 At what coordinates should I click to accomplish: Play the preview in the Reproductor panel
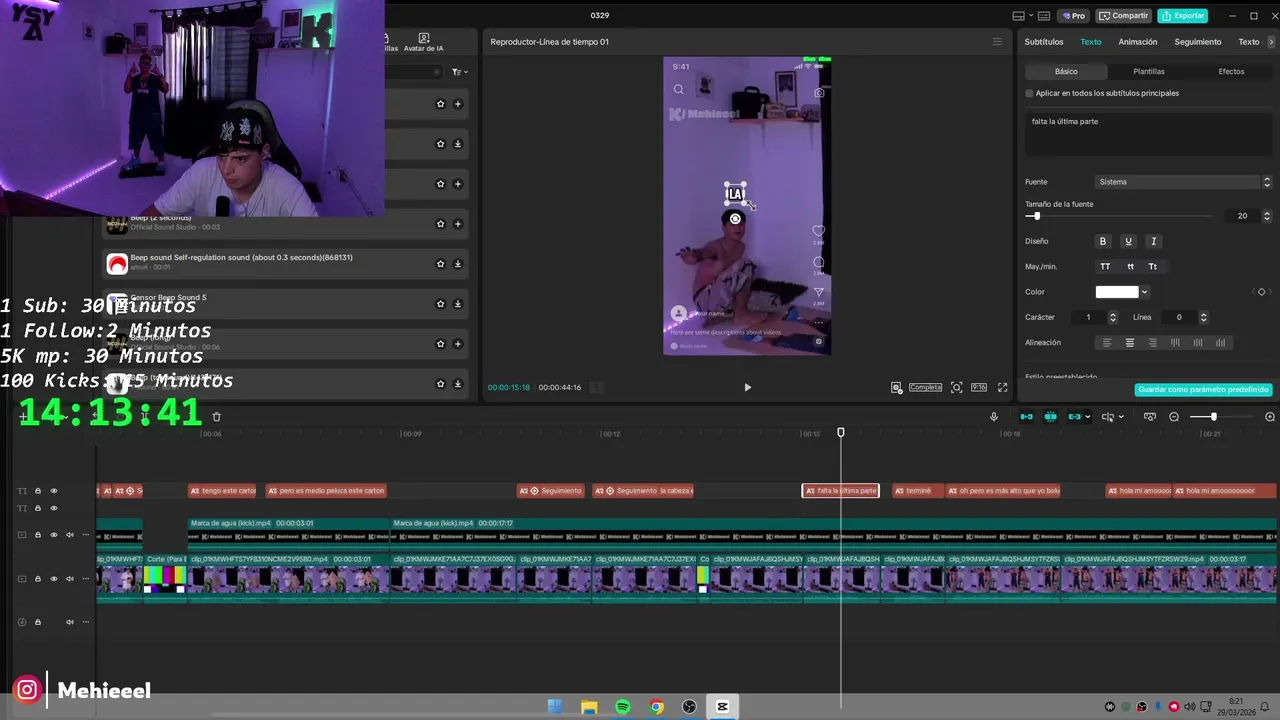point(747,387)
